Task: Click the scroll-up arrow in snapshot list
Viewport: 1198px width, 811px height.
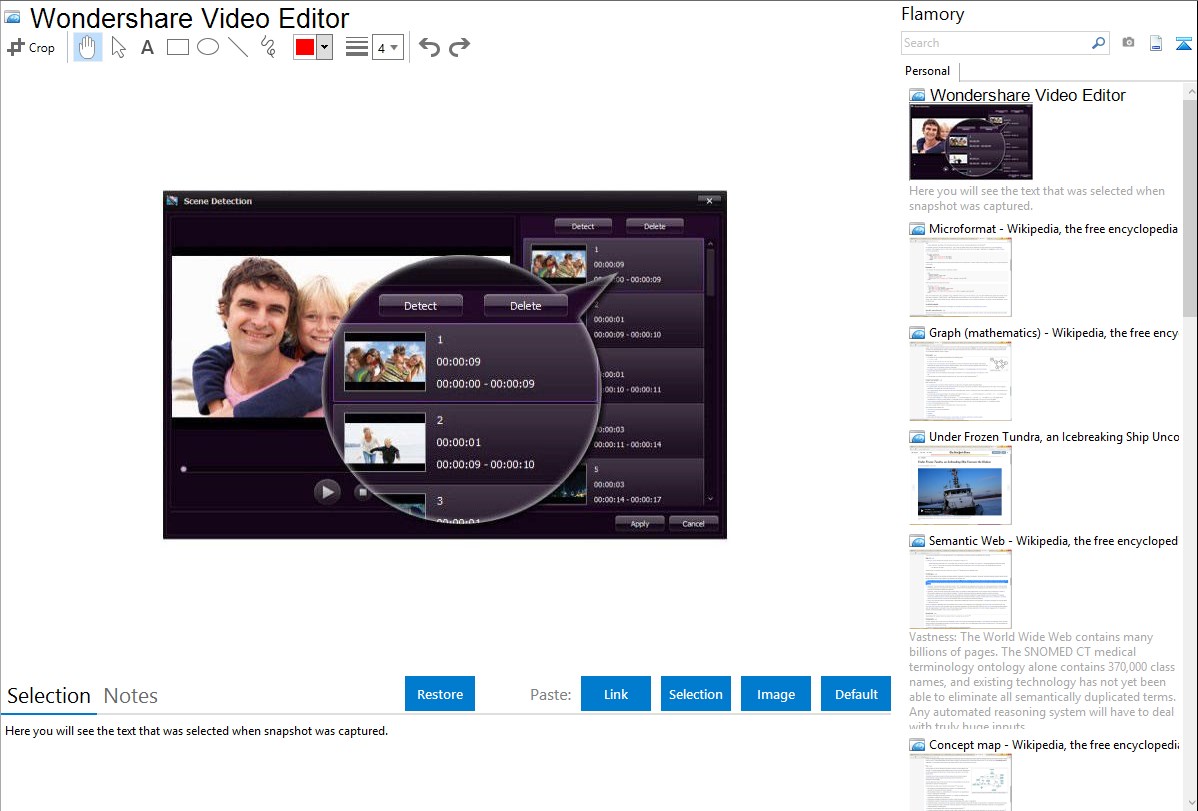Action: 1189,92
